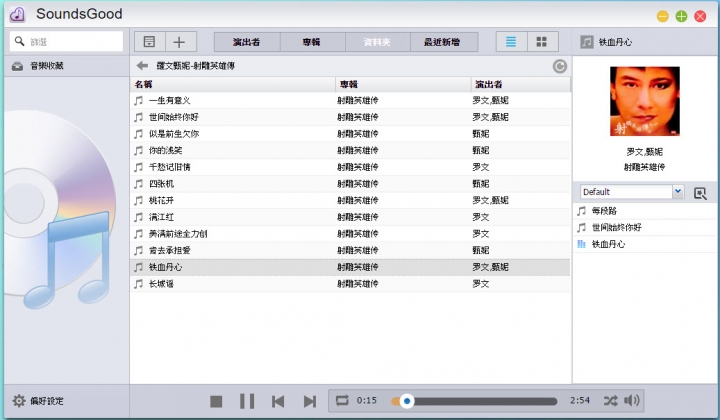Click the search field in sidebar
The image size is (720, 420).
67,41
